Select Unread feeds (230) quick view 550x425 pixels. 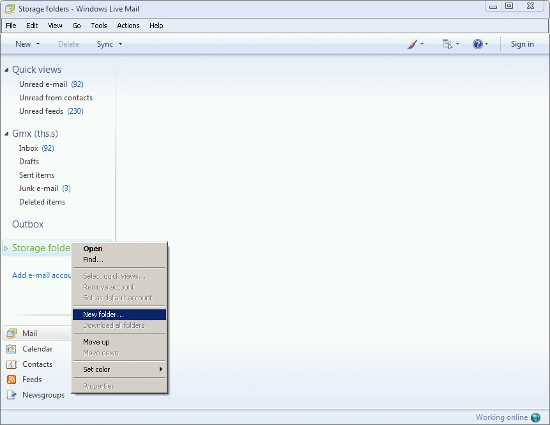click(51, 111)
